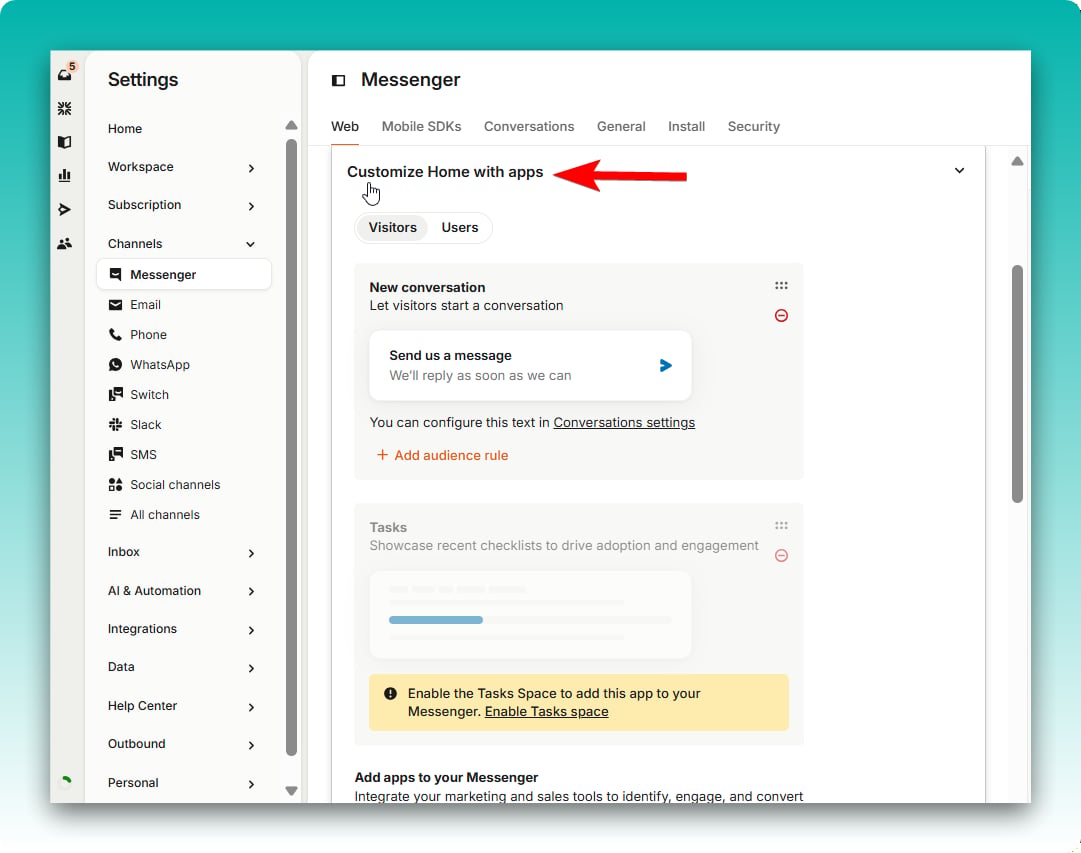Click the main page scroll-up arrow
Viewport: 1081px width, 853px height.
pyautogui.click(x=1017, y=161)
